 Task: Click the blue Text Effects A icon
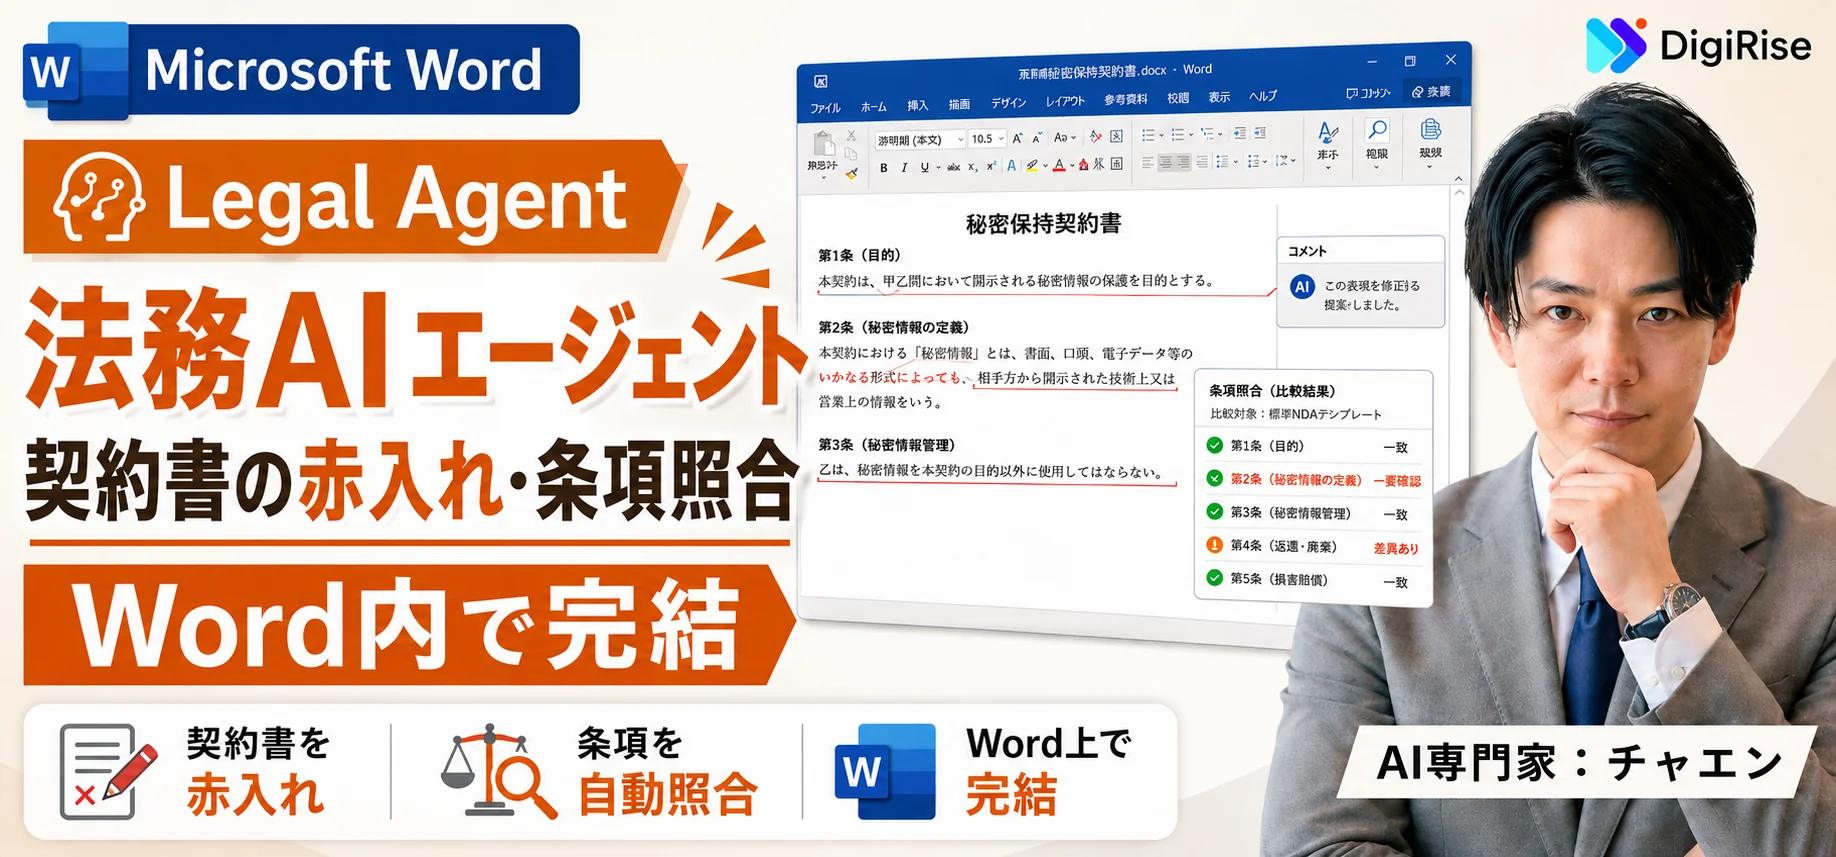coord(1012,166)
